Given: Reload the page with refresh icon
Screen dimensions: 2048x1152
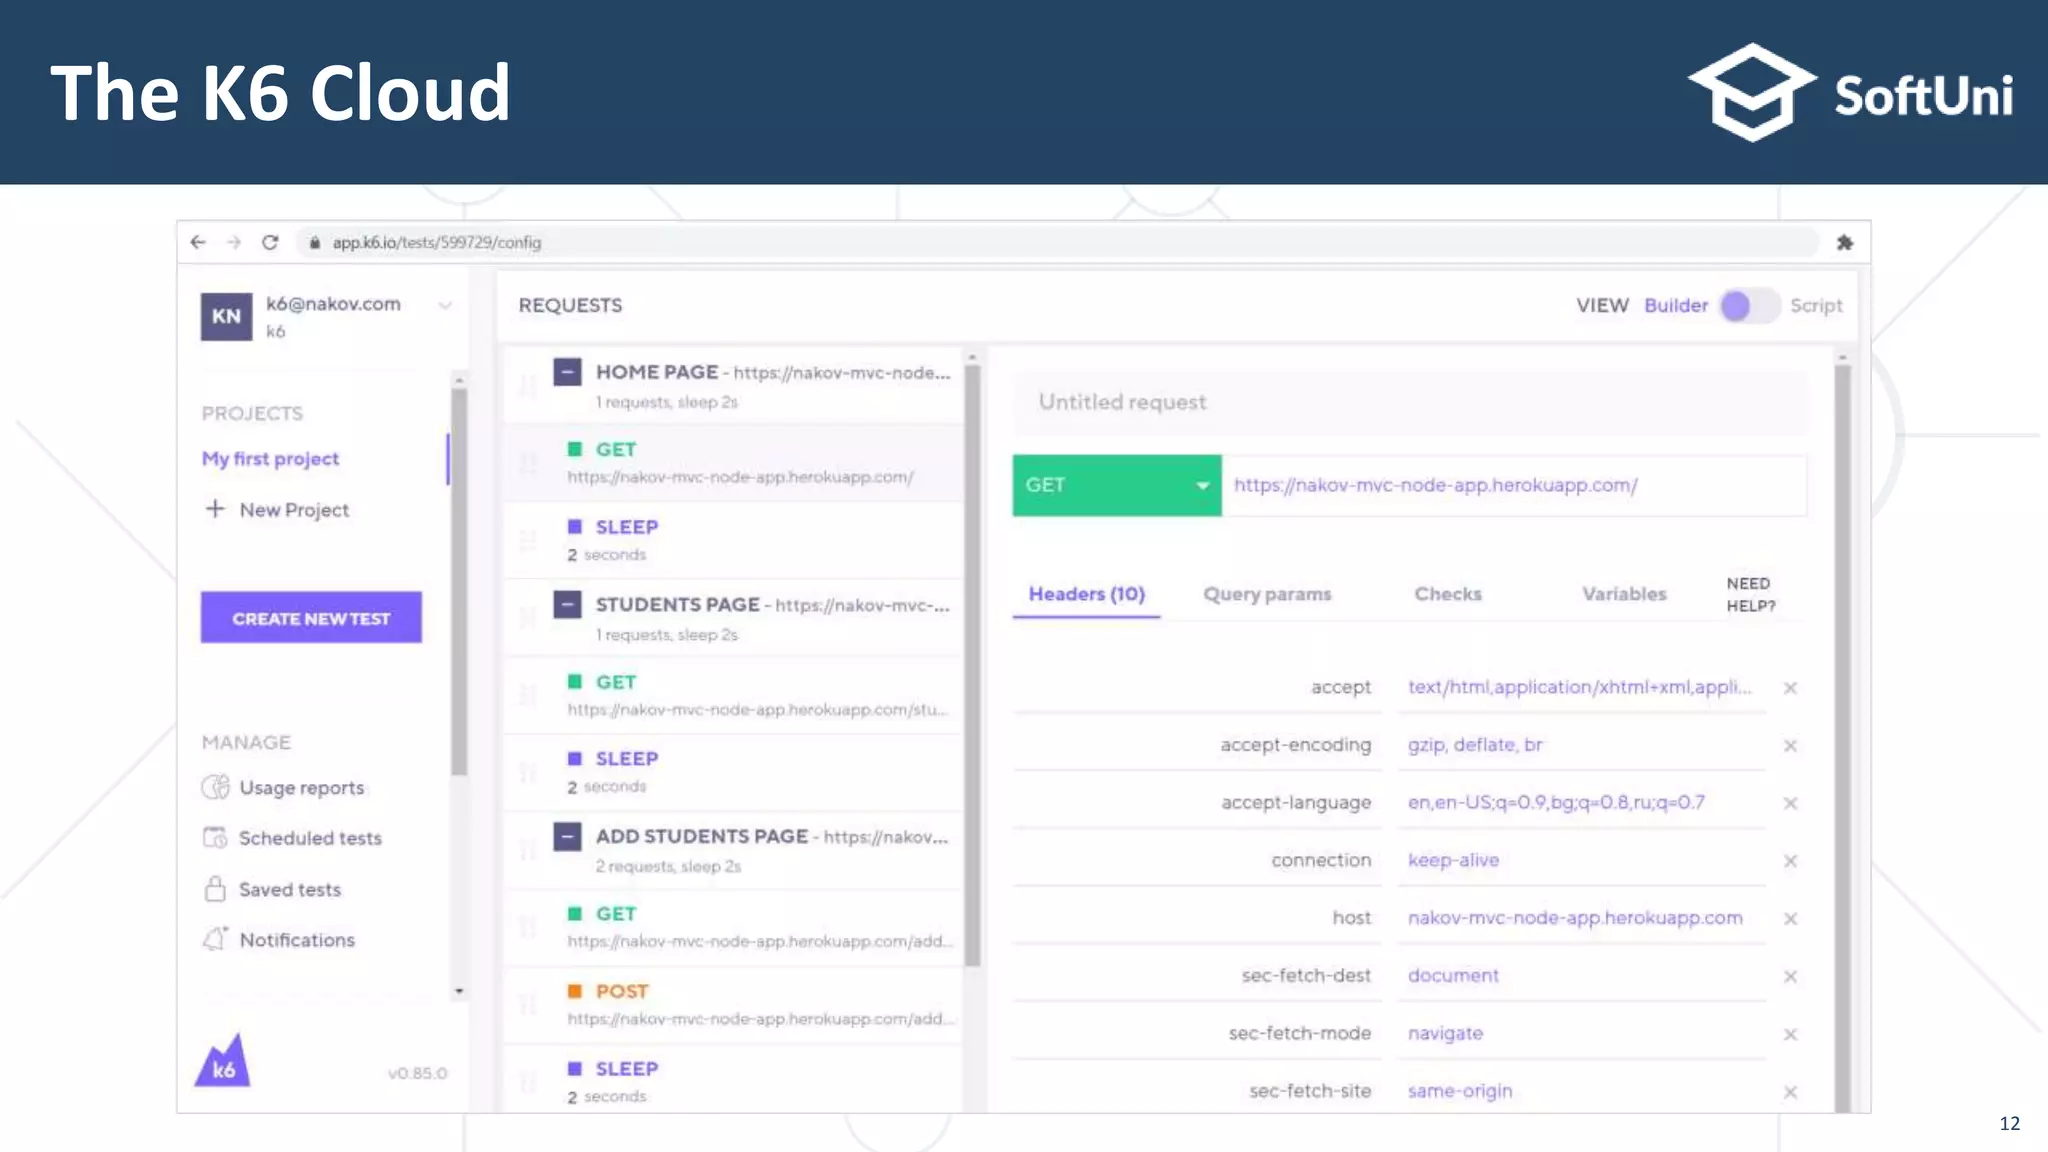Looking at the screenshot, I should tap(270, 242).
